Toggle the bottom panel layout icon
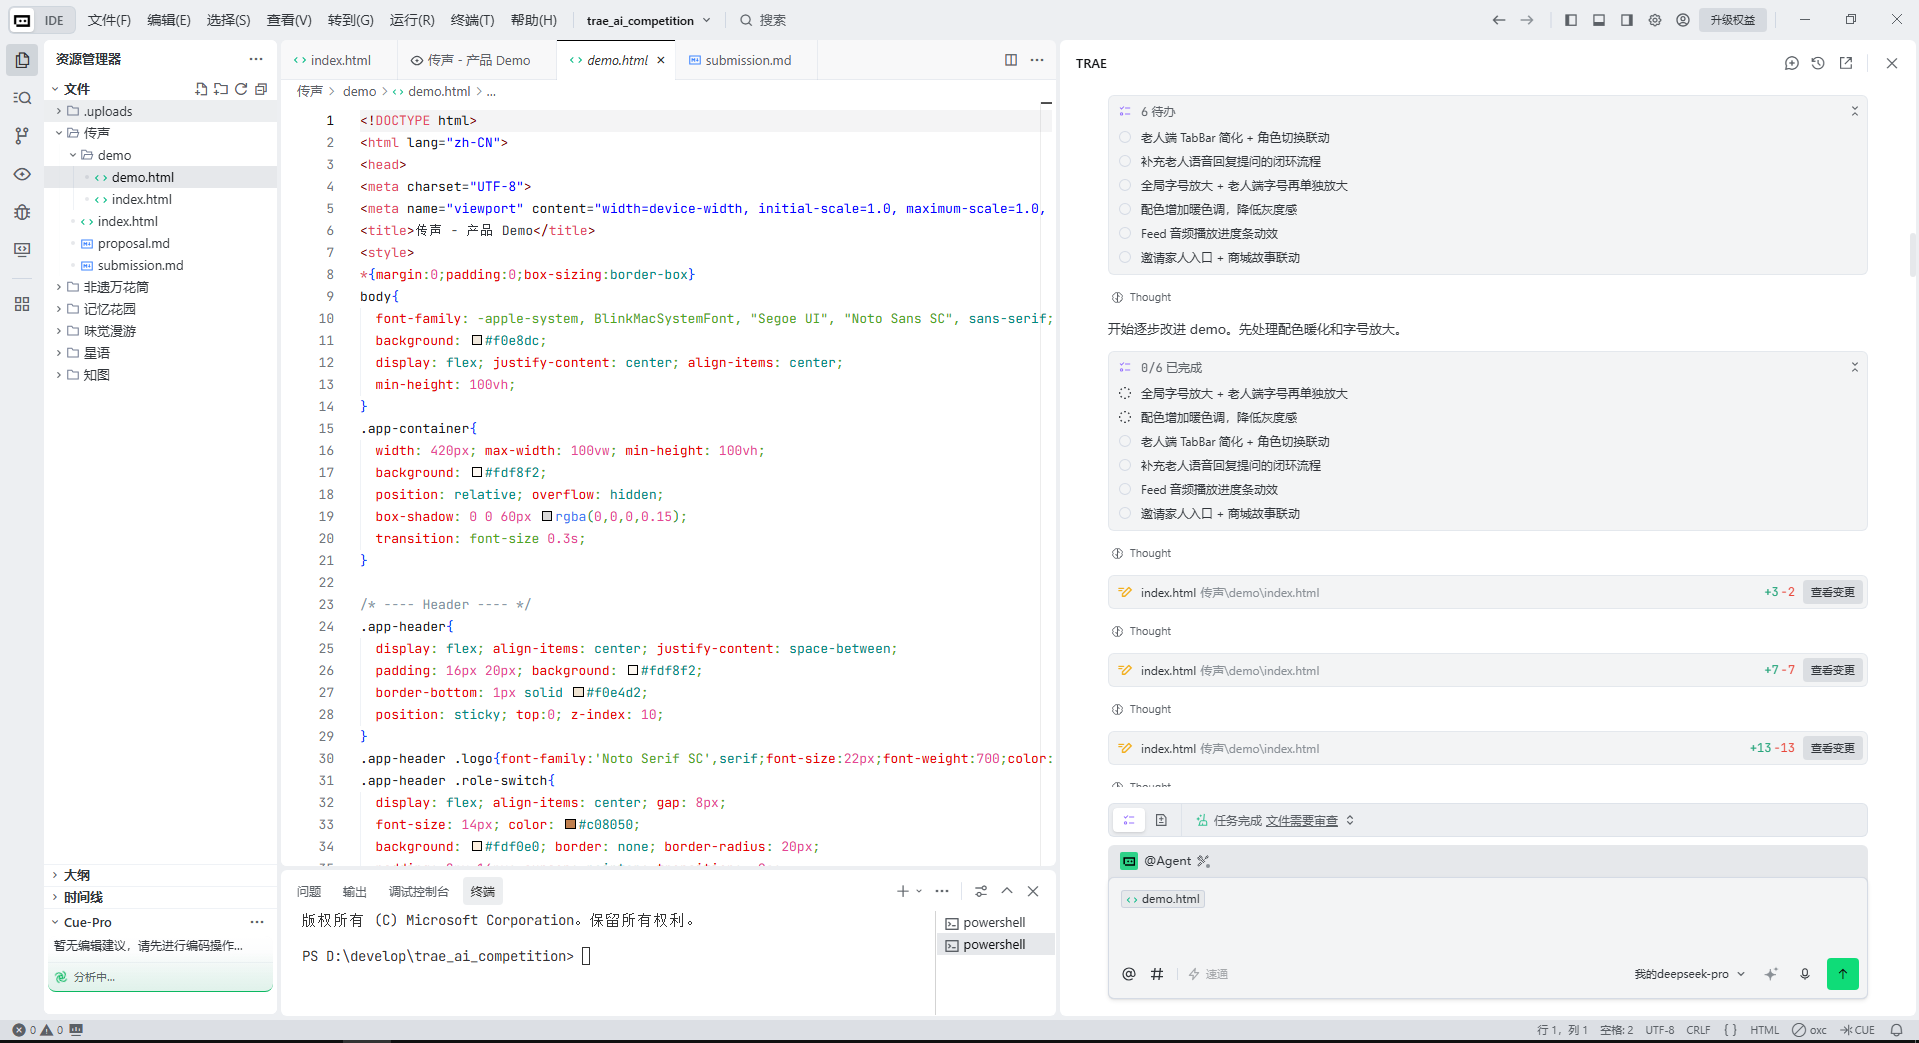Screen dimensions: 1919x1043 1599,20
